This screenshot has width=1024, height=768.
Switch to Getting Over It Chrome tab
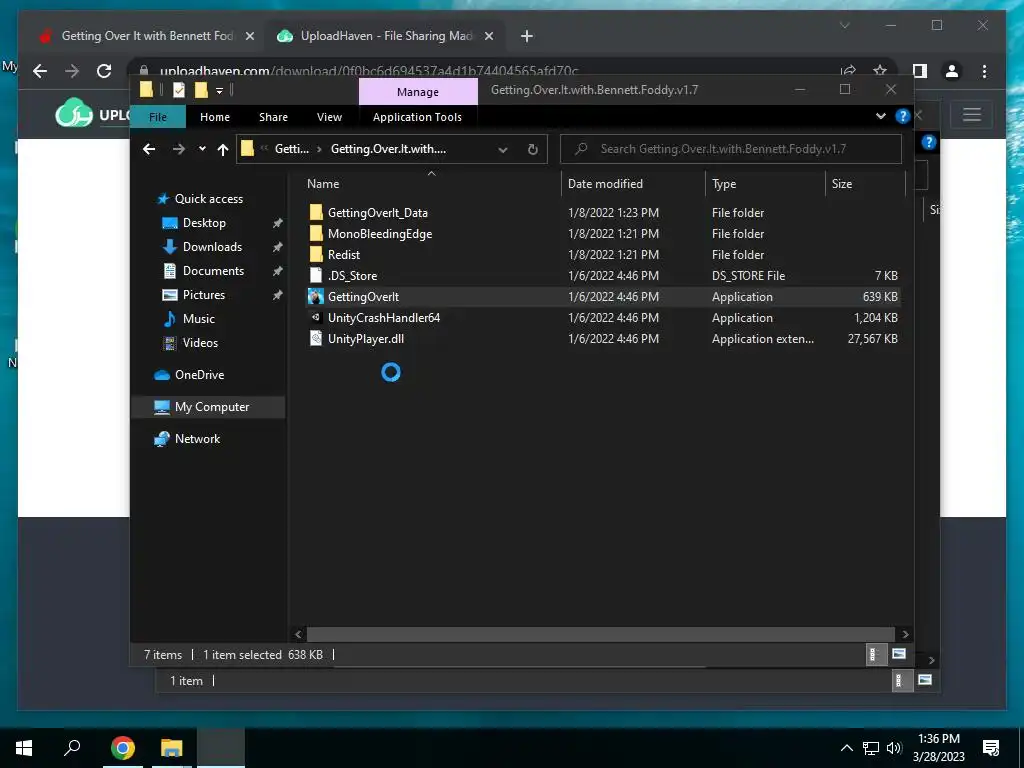pos(147,36)
